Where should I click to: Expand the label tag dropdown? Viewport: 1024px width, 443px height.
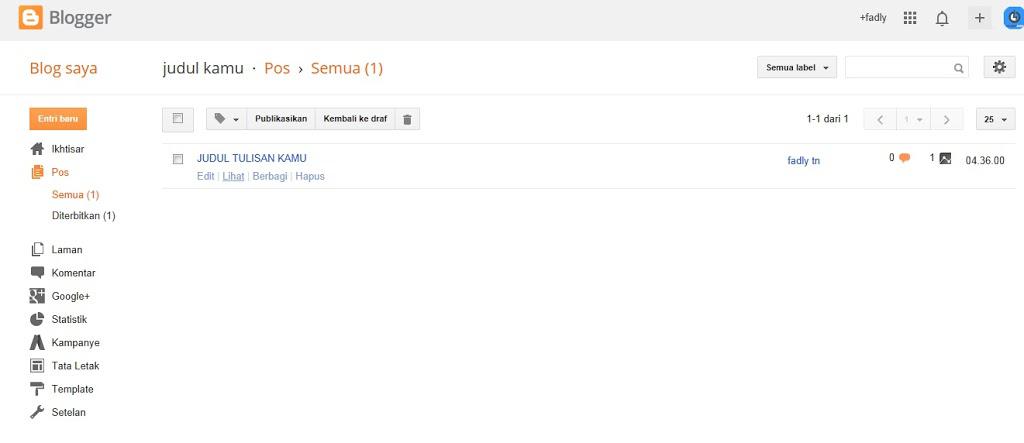[x=226, y=119]
